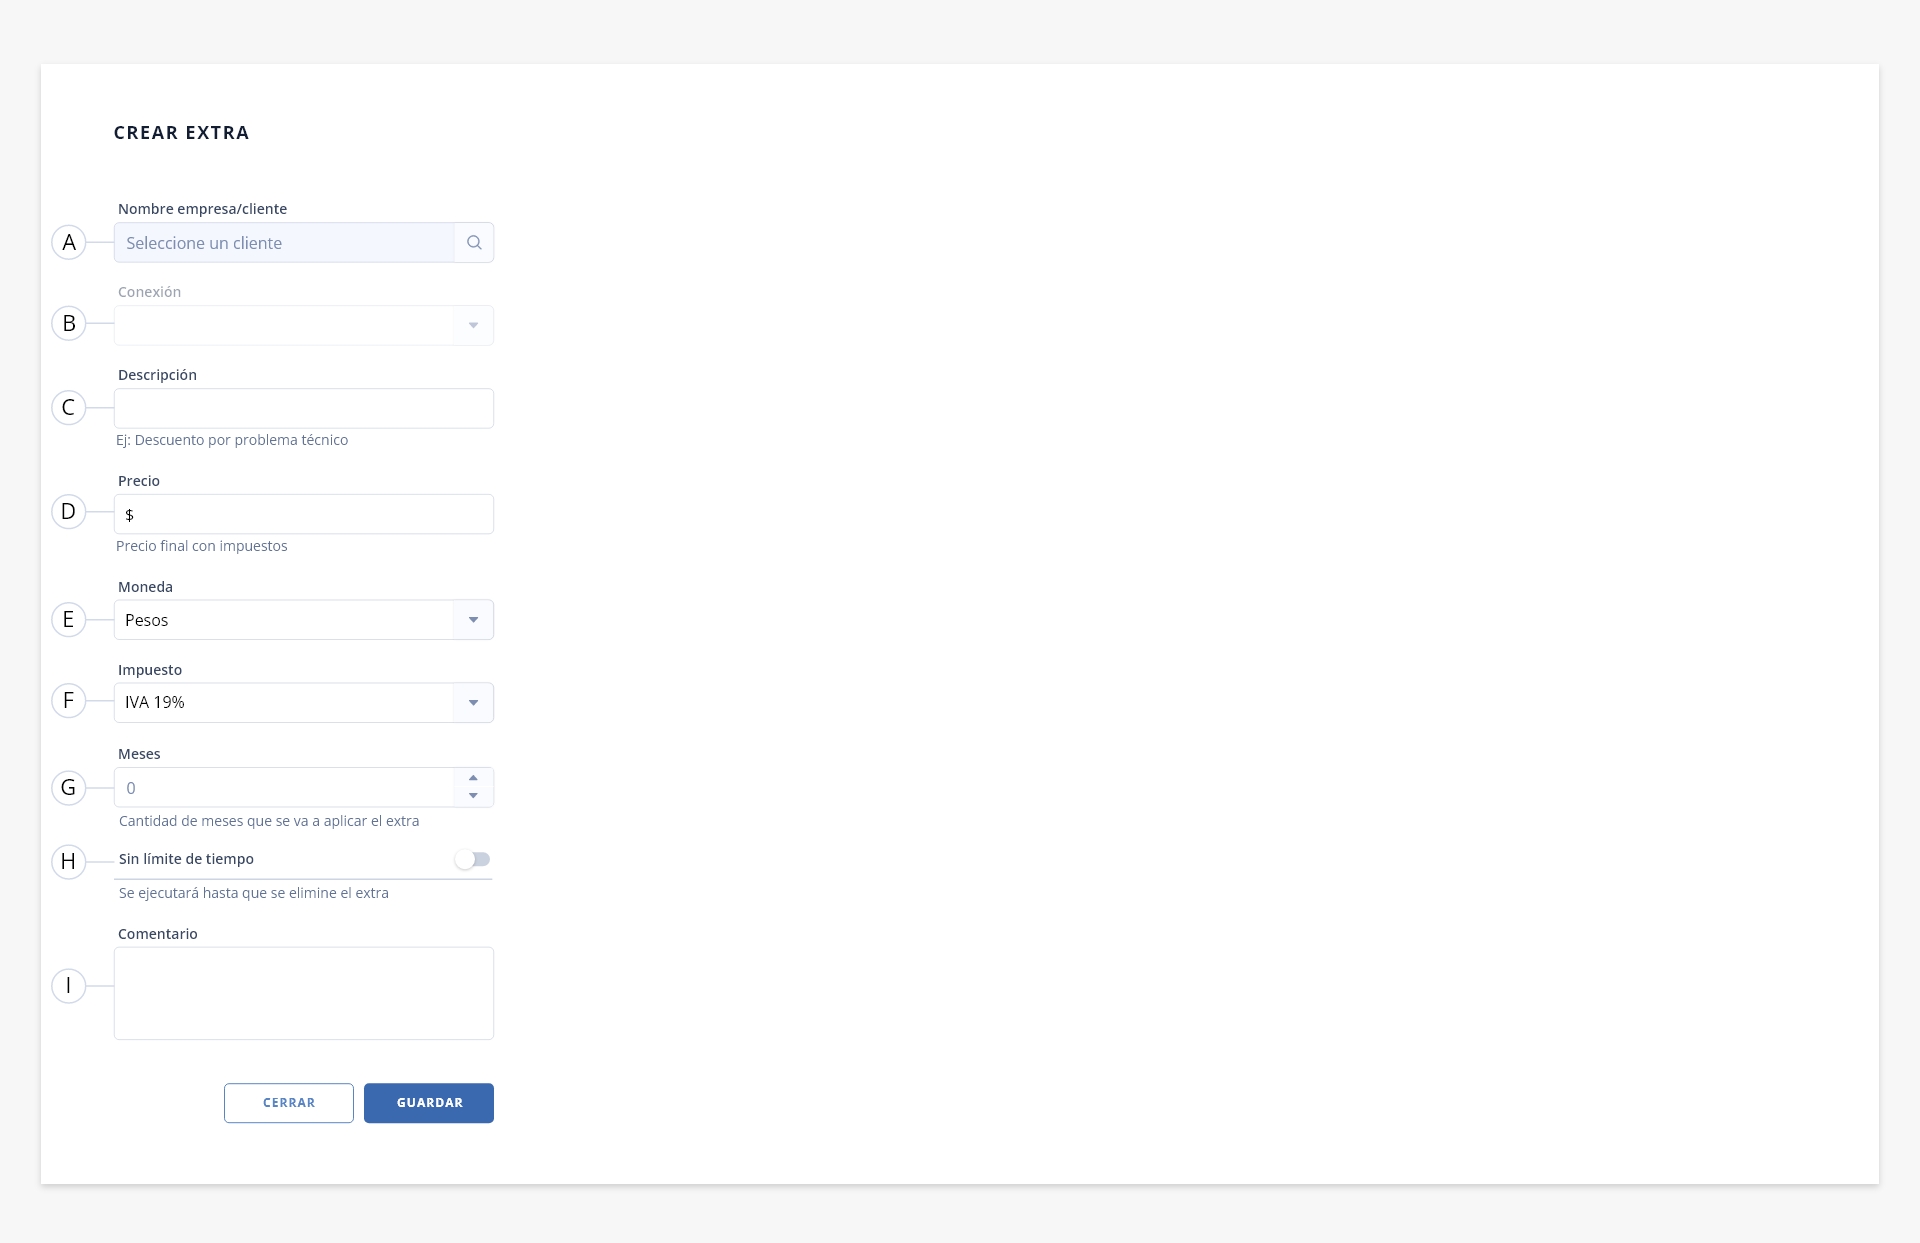1920x1243 pixels.
Task: Click the Cerrar button
Action: click(x=289, y=1103)
